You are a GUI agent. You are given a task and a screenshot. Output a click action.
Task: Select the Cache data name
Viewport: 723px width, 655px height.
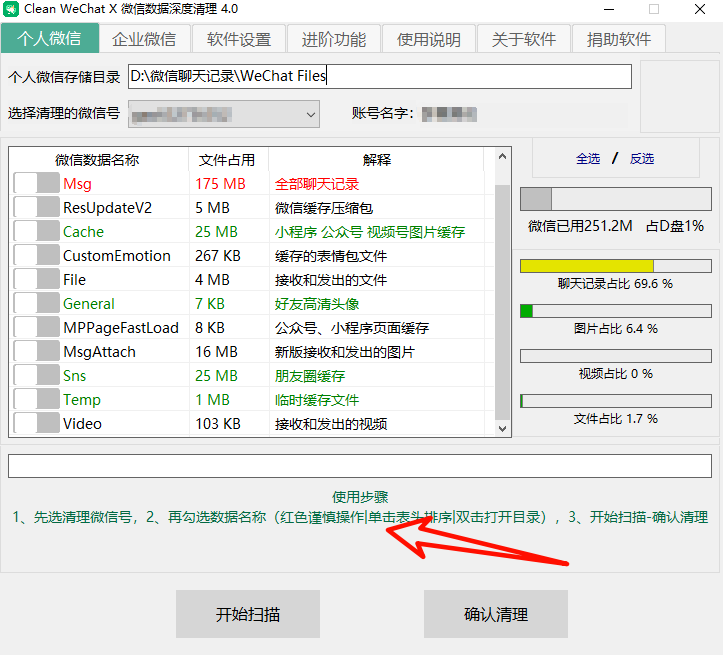click(83, 232)
